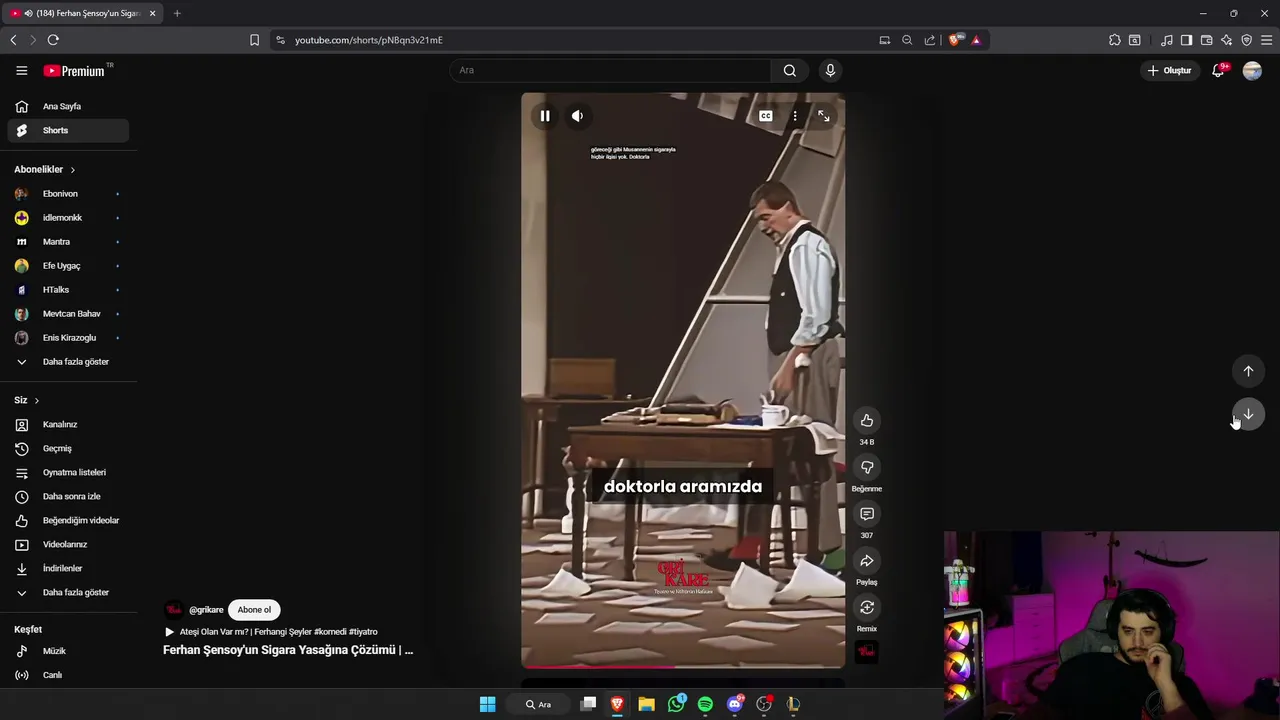Viewport: 1280px width, 720px height.
Task: Open the Short's three-dot more options
Action: (x=795, y=116)
